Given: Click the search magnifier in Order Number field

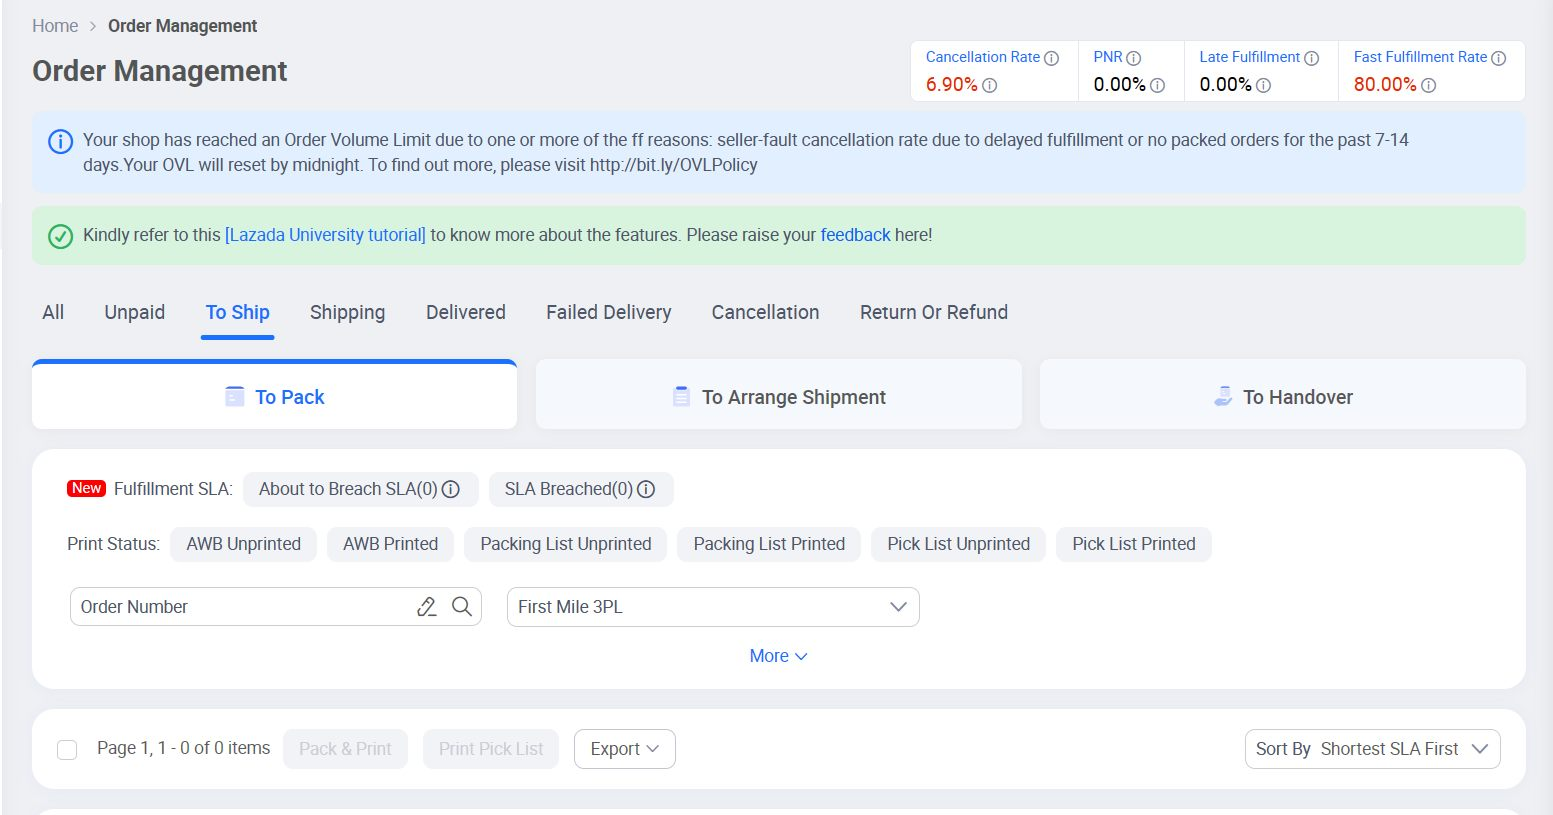Looking at the screenshot, I should click(461, 607).
